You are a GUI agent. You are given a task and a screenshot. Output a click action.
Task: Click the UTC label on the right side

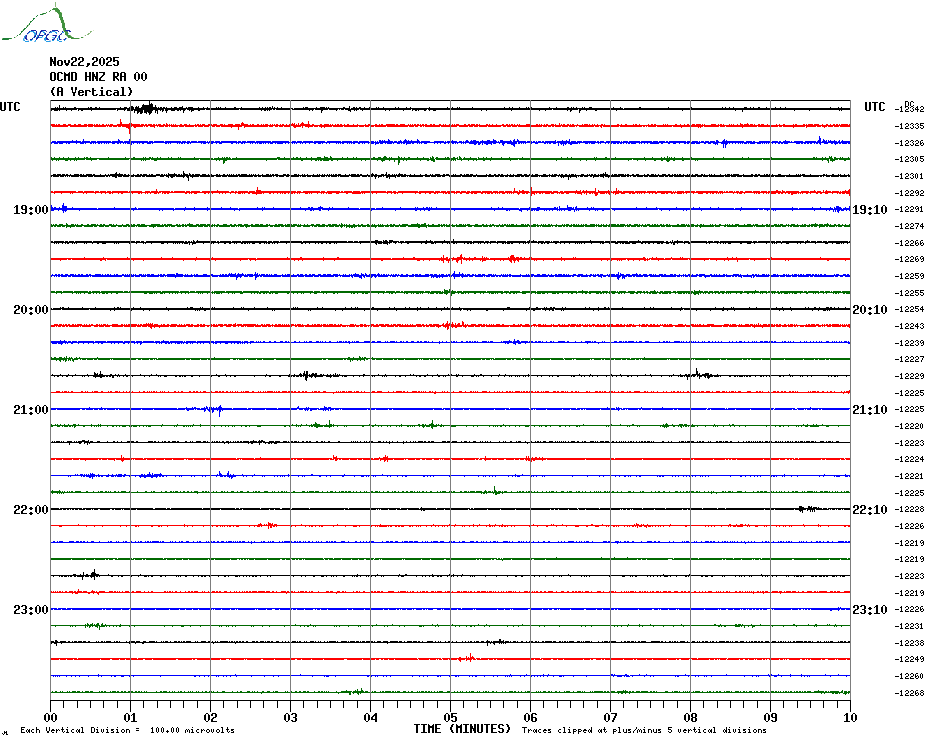874,107
